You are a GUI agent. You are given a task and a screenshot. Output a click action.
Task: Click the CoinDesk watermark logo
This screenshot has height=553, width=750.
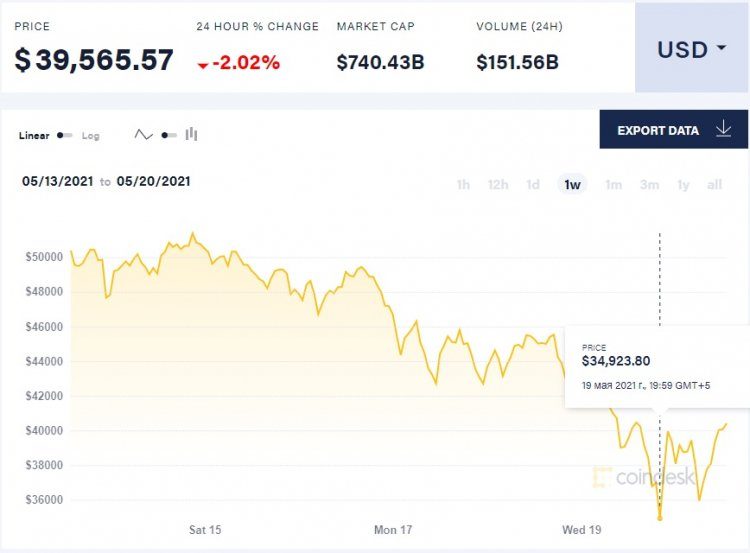coord(645,477)
